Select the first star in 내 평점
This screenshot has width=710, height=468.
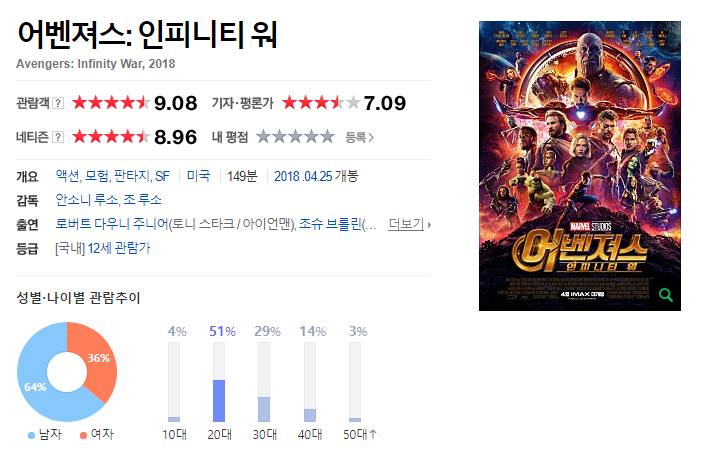[x=264, y=137]
